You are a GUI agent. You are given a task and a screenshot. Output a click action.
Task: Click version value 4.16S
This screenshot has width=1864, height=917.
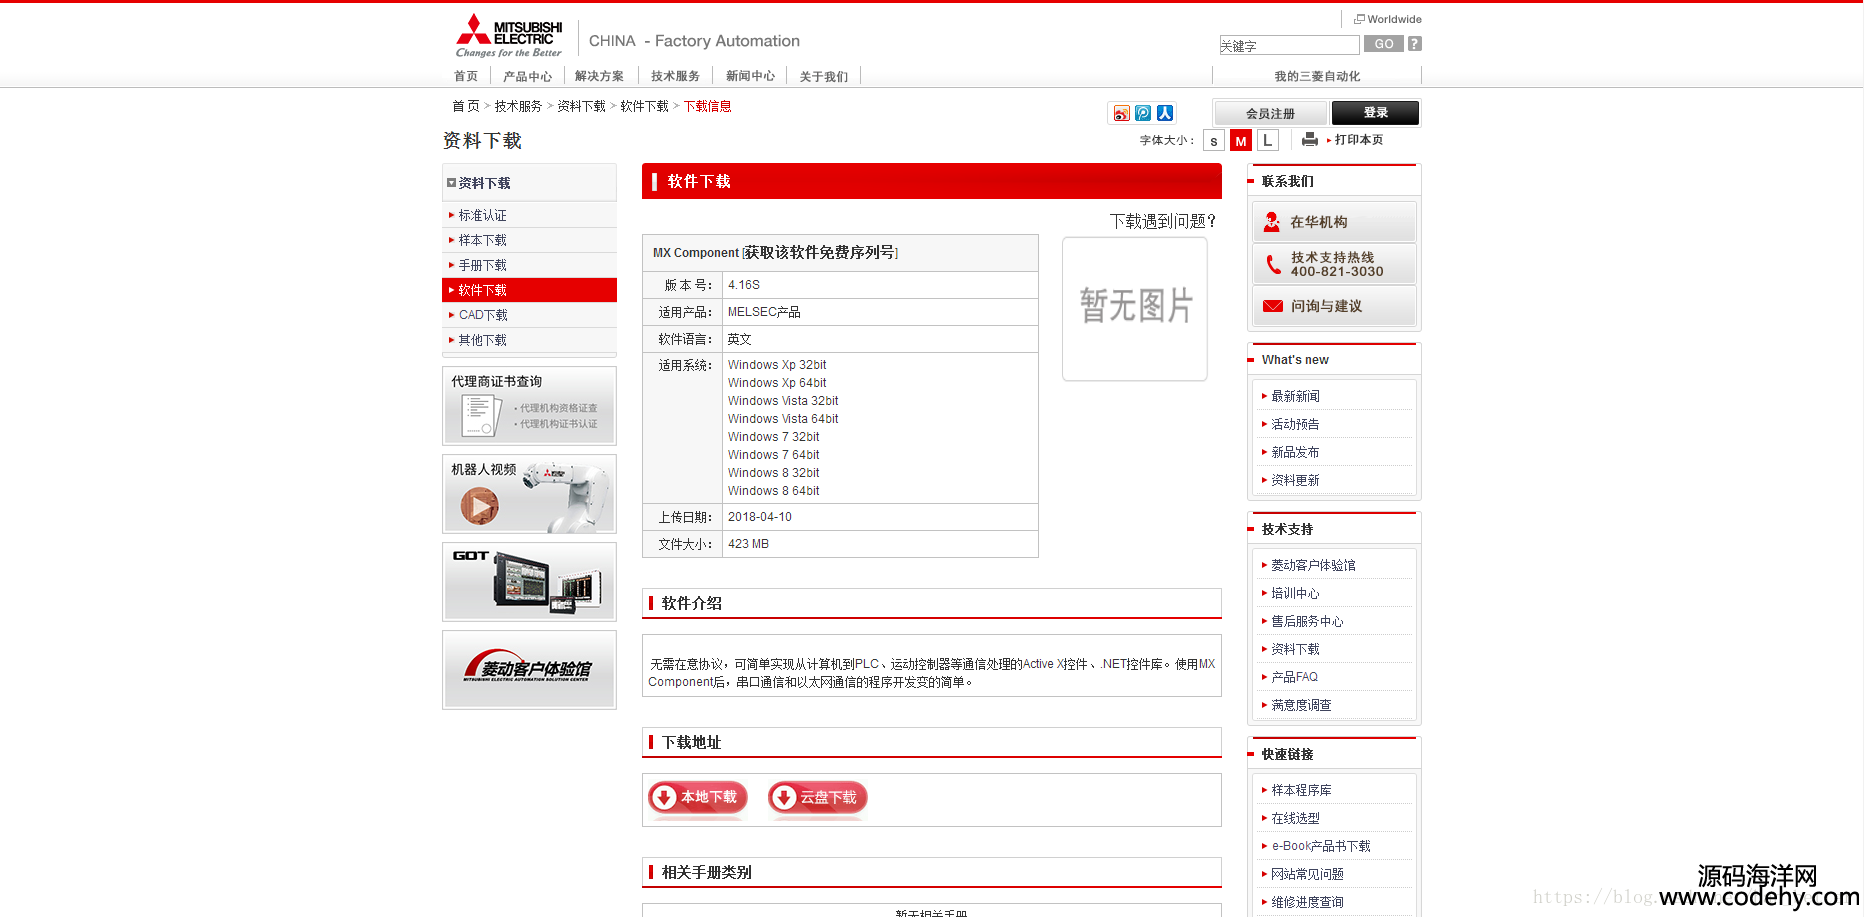coord(743,285)
